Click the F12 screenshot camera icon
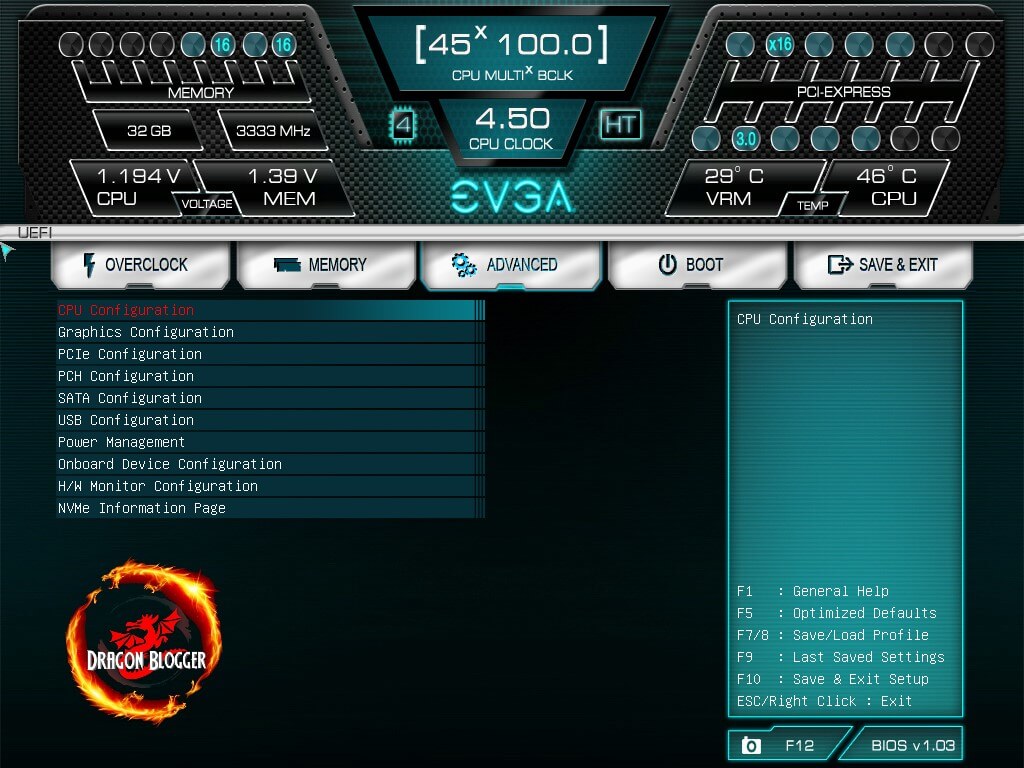The width and height of the screenshot is (1024, 768). (751, 745)
